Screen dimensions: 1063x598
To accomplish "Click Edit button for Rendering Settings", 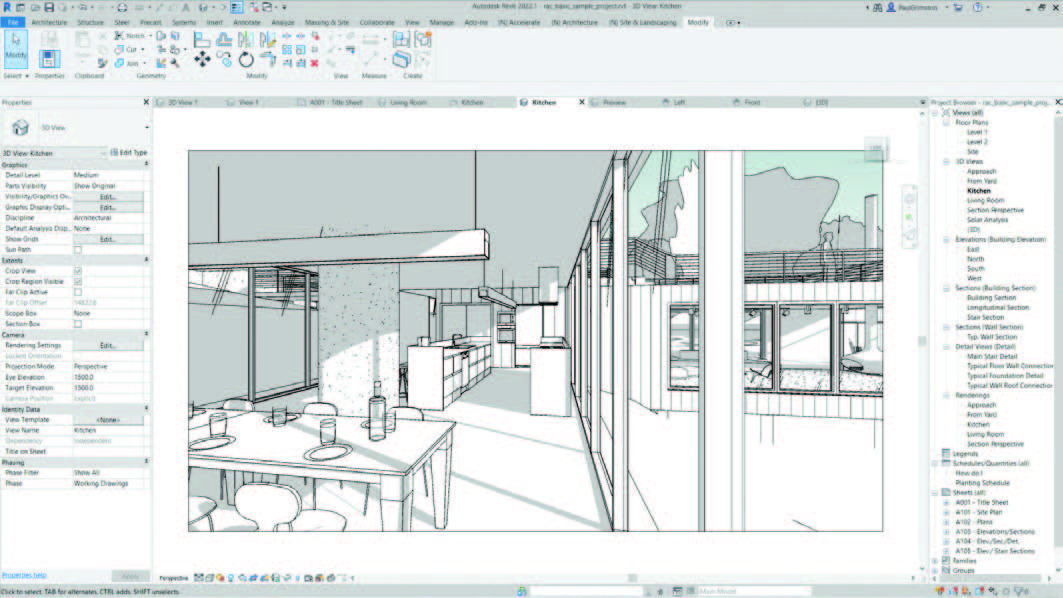I will click(x=108, y=345).
